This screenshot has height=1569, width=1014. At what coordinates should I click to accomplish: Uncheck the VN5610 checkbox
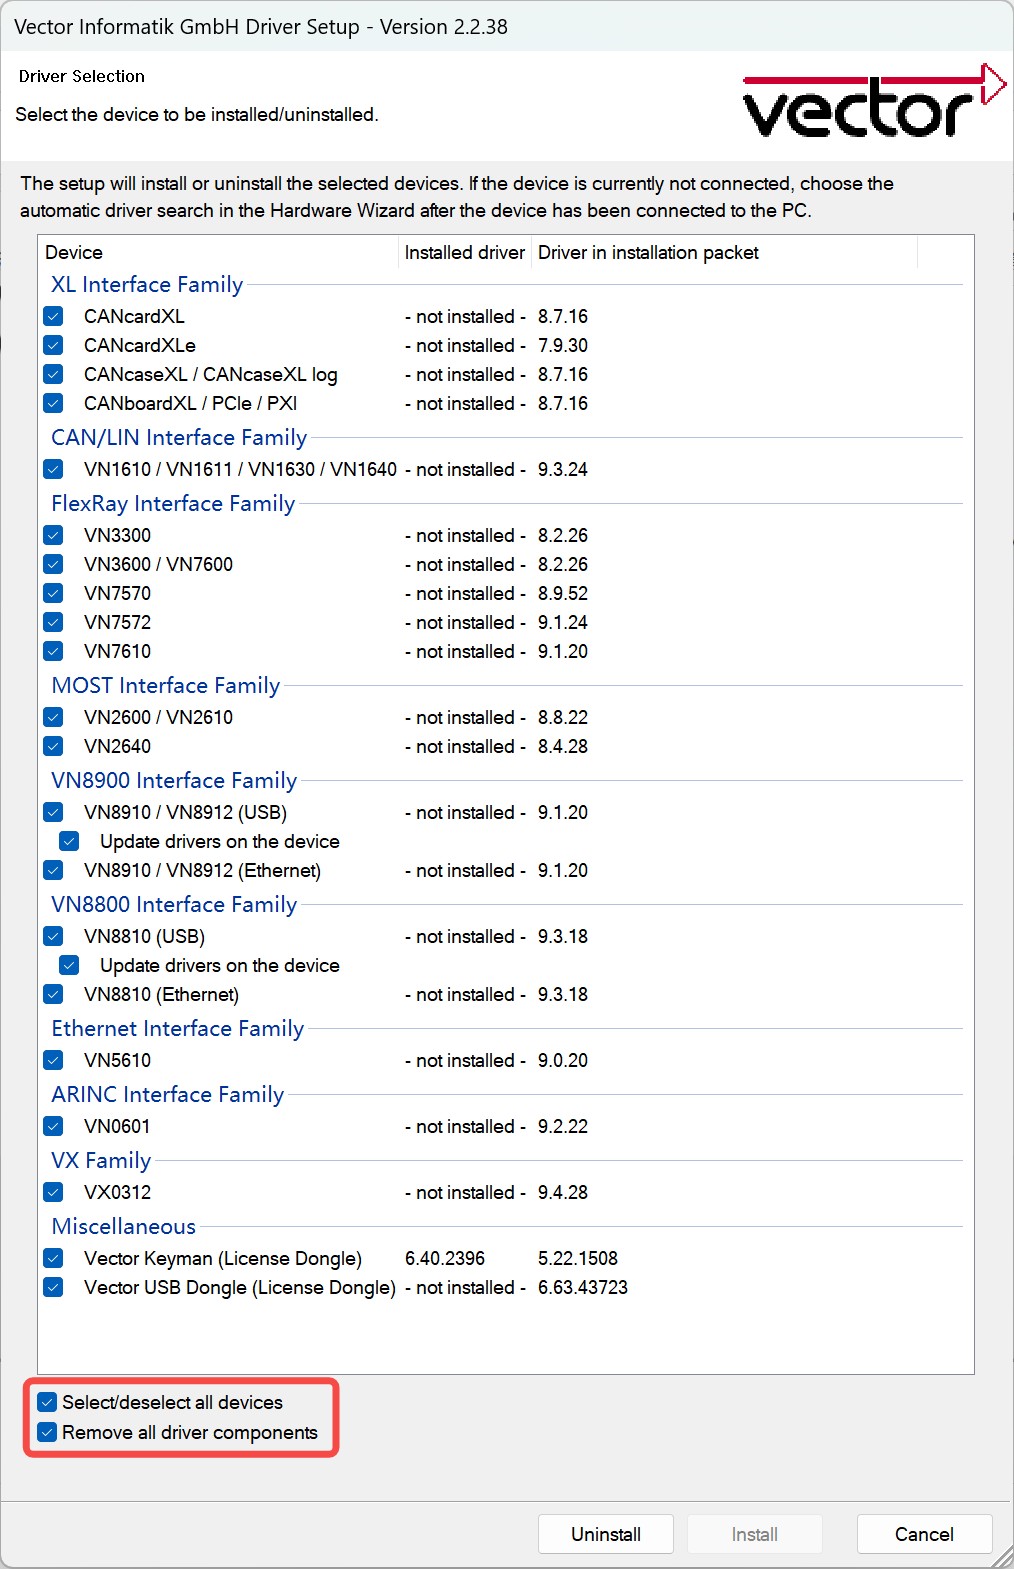(54, 1060)
